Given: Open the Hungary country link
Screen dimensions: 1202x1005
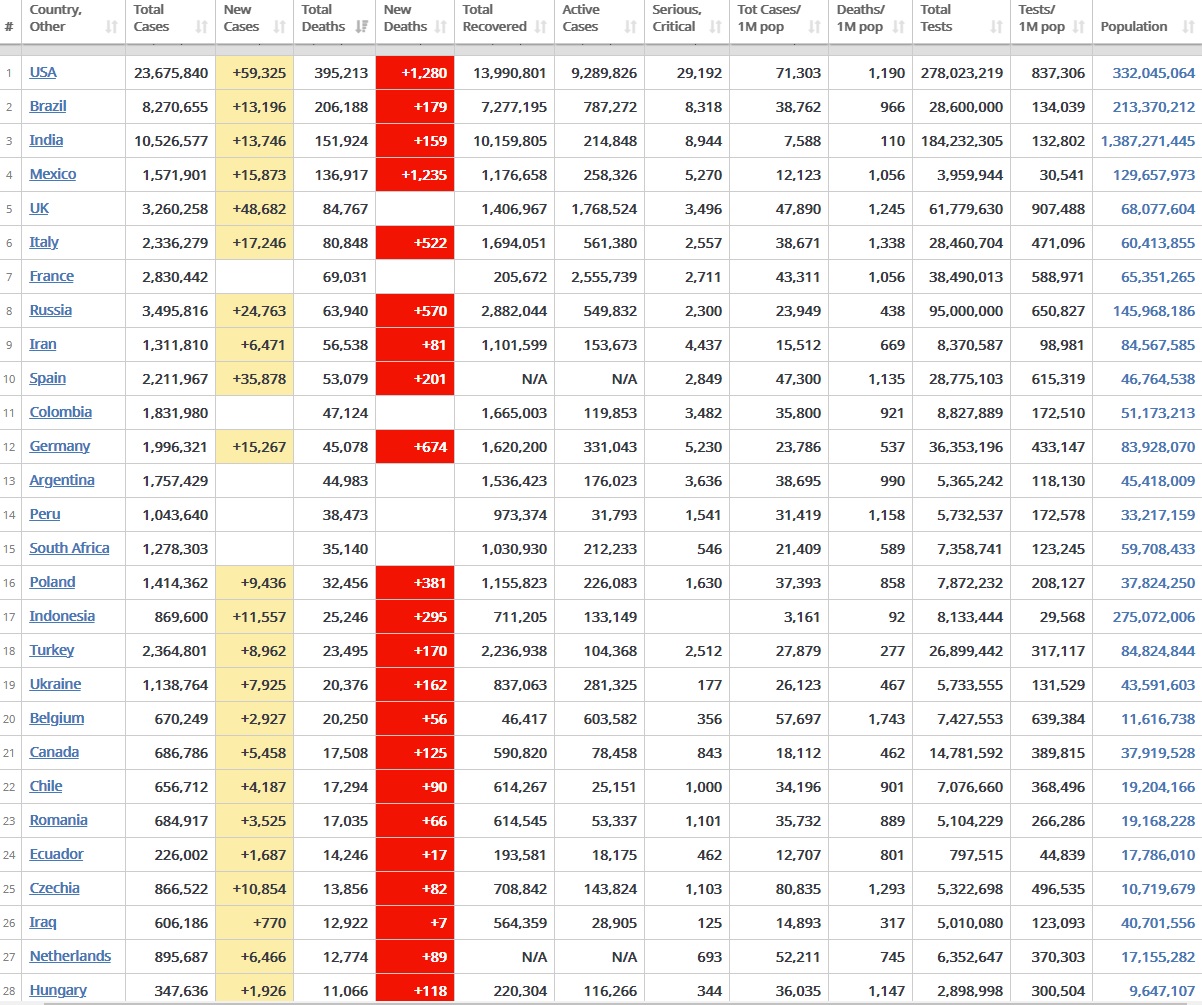Looking at the screenshot, I should coord(58,990).
